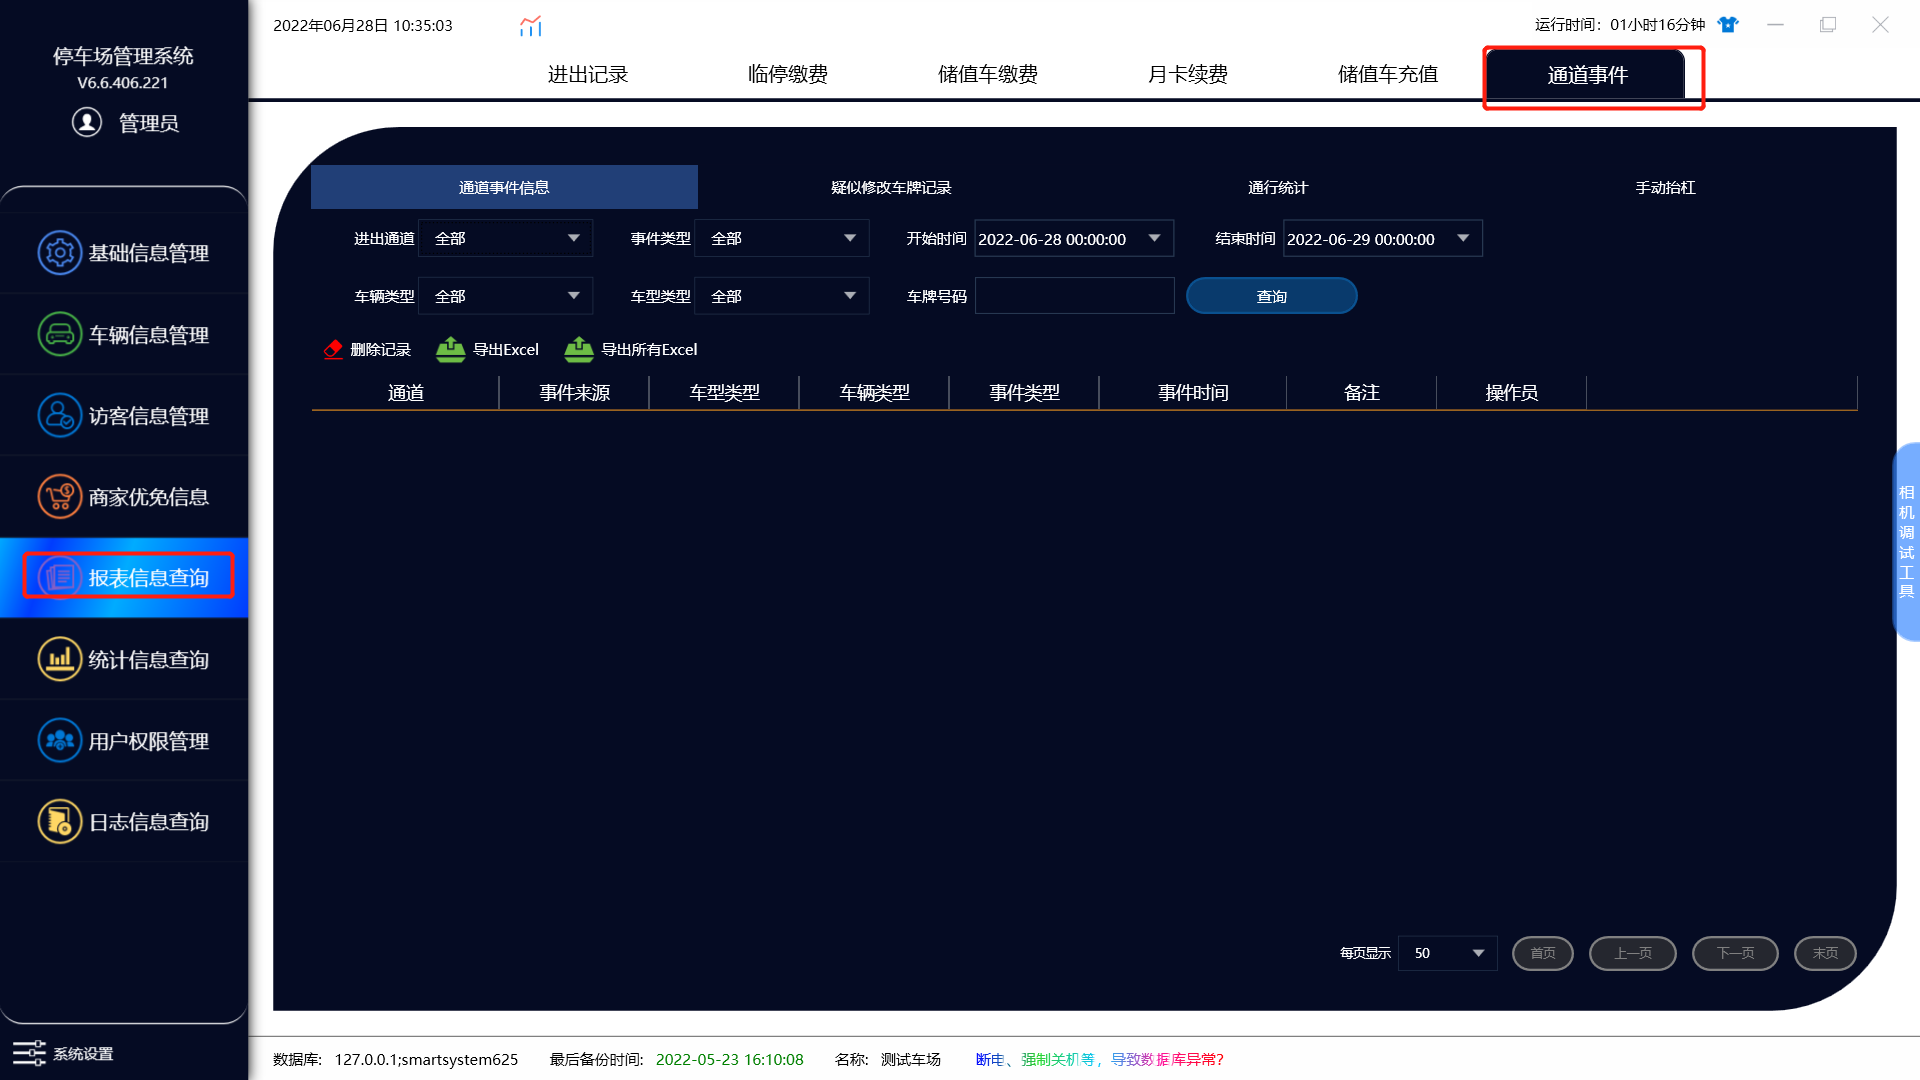Minimize the parking system window
This screenshot has height=1080, width=1920.
1776,25
